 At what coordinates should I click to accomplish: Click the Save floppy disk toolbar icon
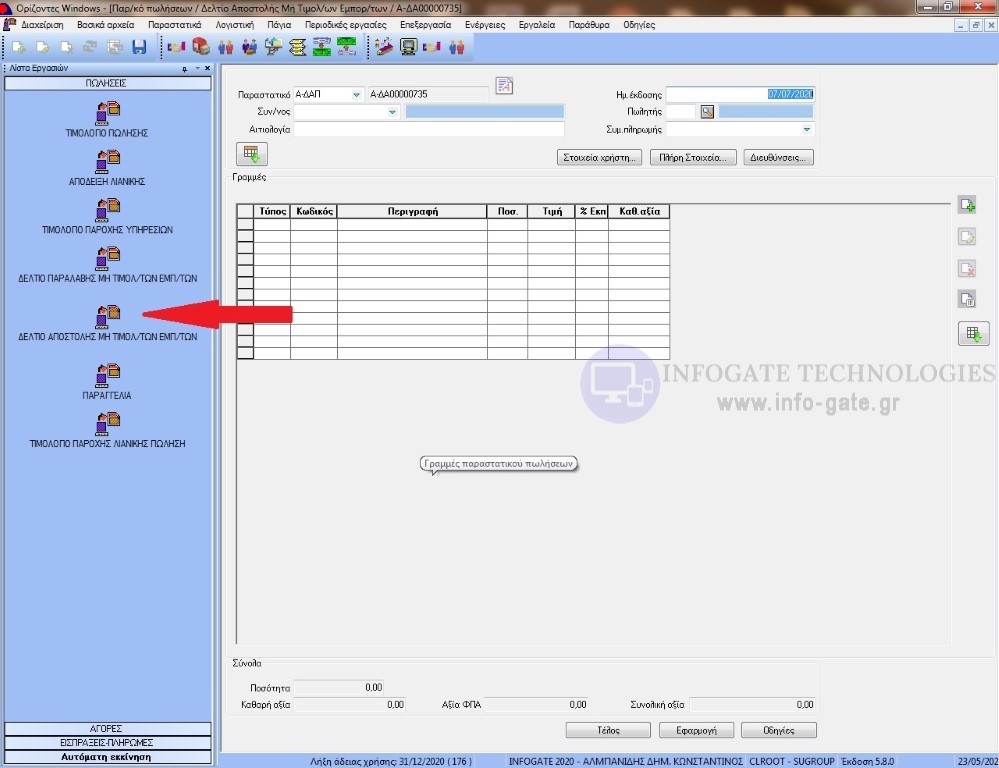click(x=139, y=47)
